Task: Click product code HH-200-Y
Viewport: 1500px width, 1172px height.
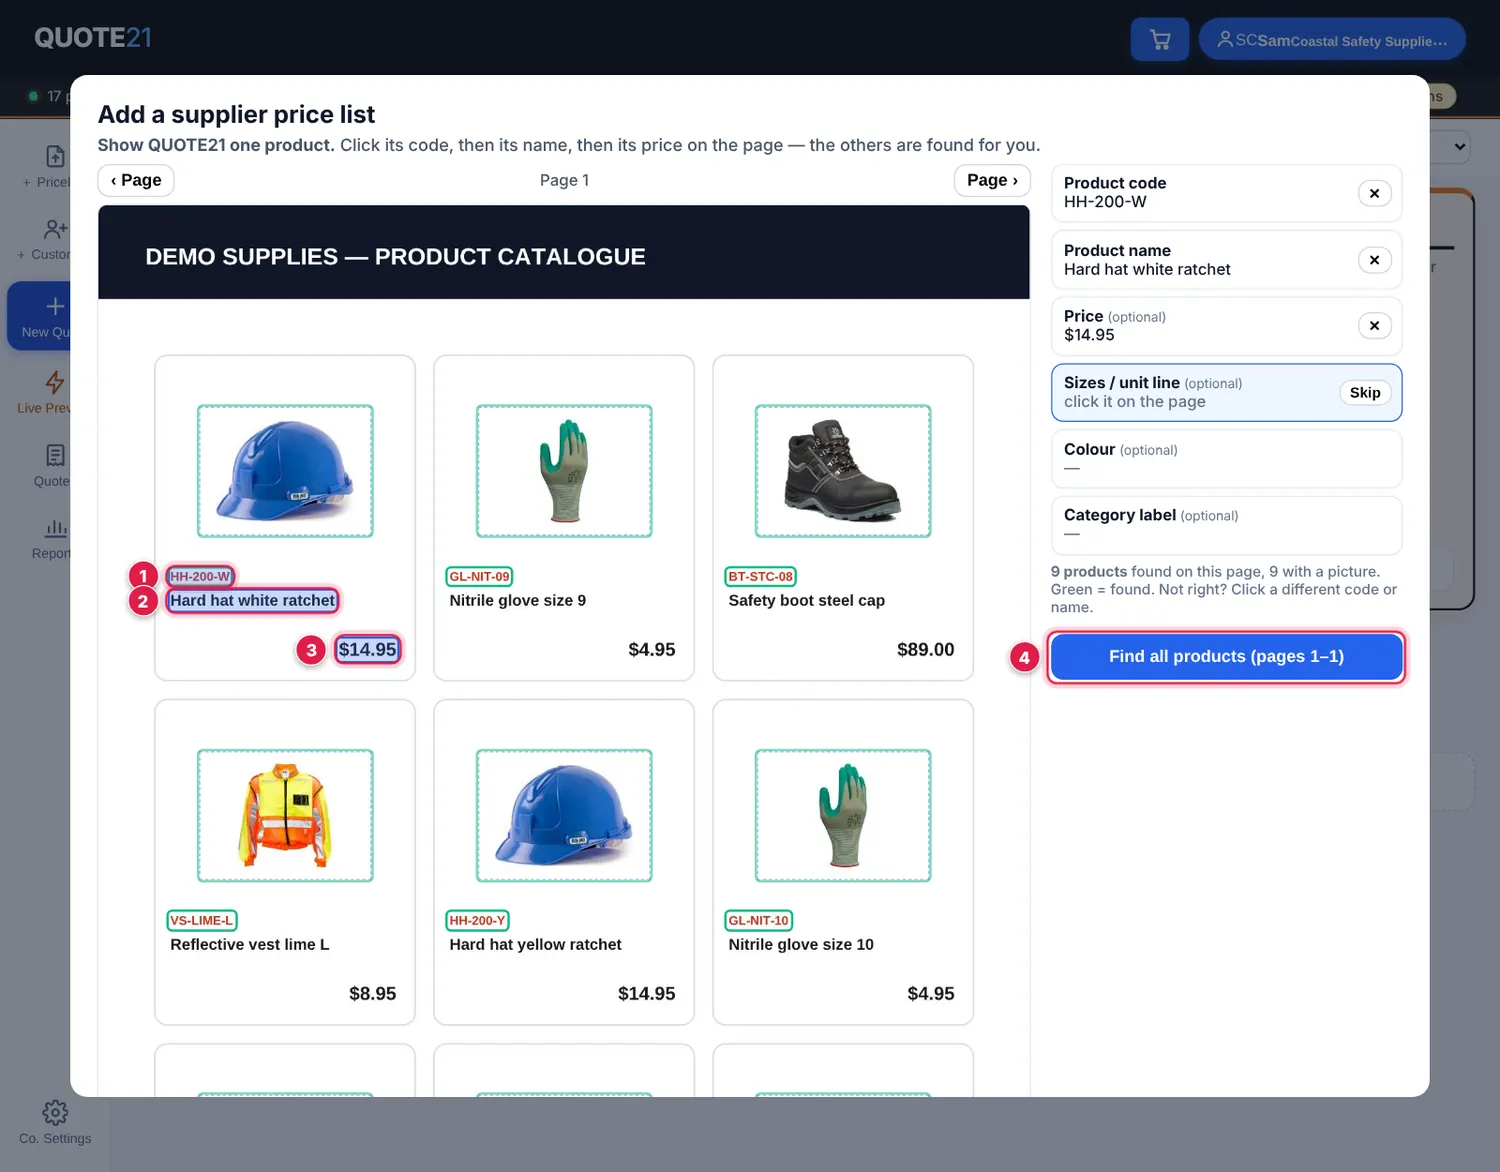Action: tap(478, 920)
